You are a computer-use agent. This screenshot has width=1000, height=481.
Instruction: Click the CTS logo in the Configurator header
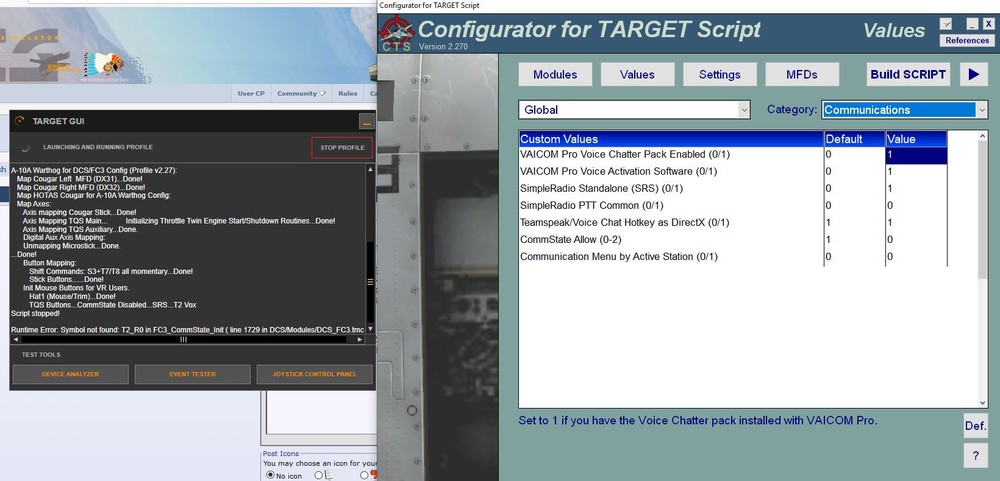pyautogui.click(x=397, y=34)
